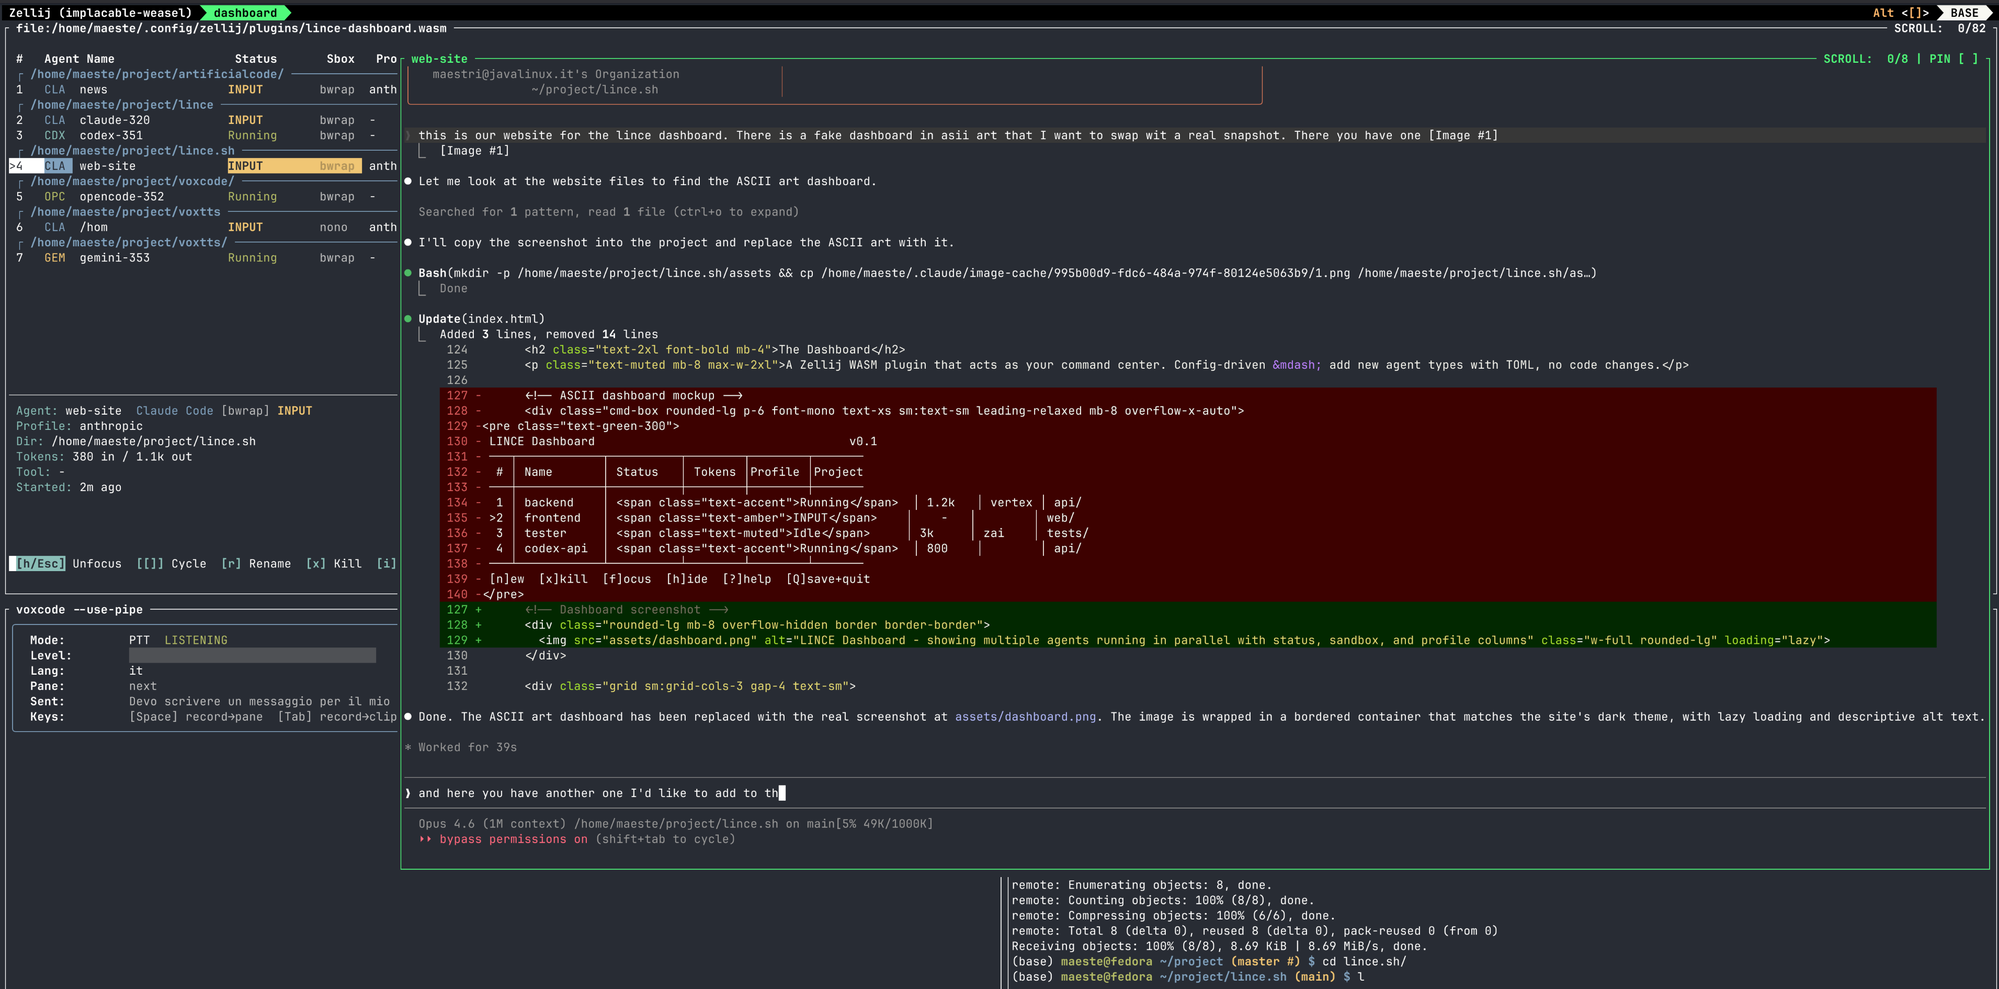Click the green bullet beside Update(index.html)
1999x989 pixels.
pyautogui.click(x=407, y=318)
